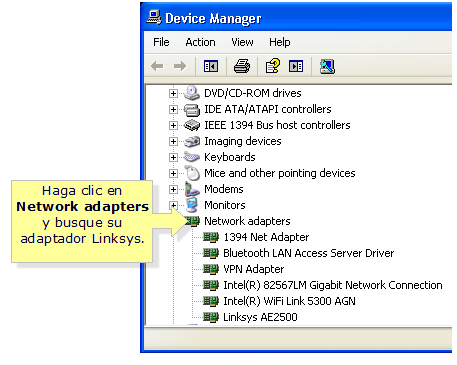Select VPN Adapter entry text

[x=254, y=269]
